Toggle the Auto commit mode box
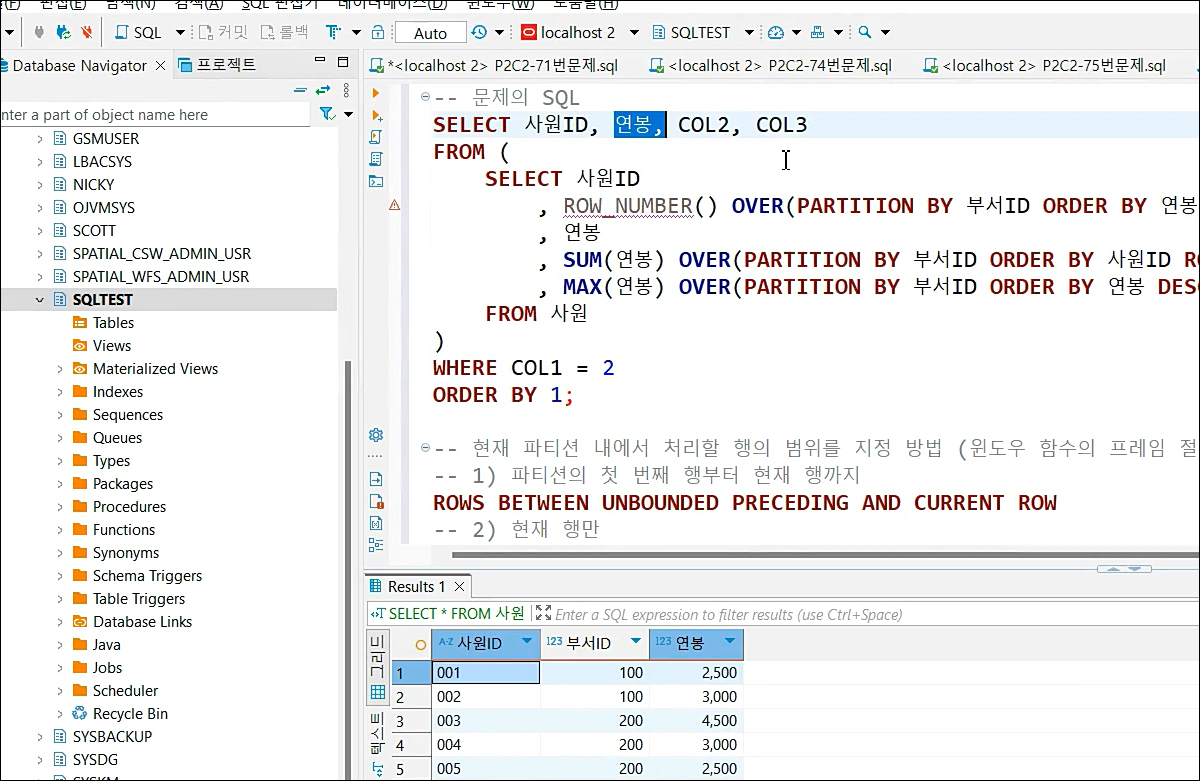 tap(430, 33)
